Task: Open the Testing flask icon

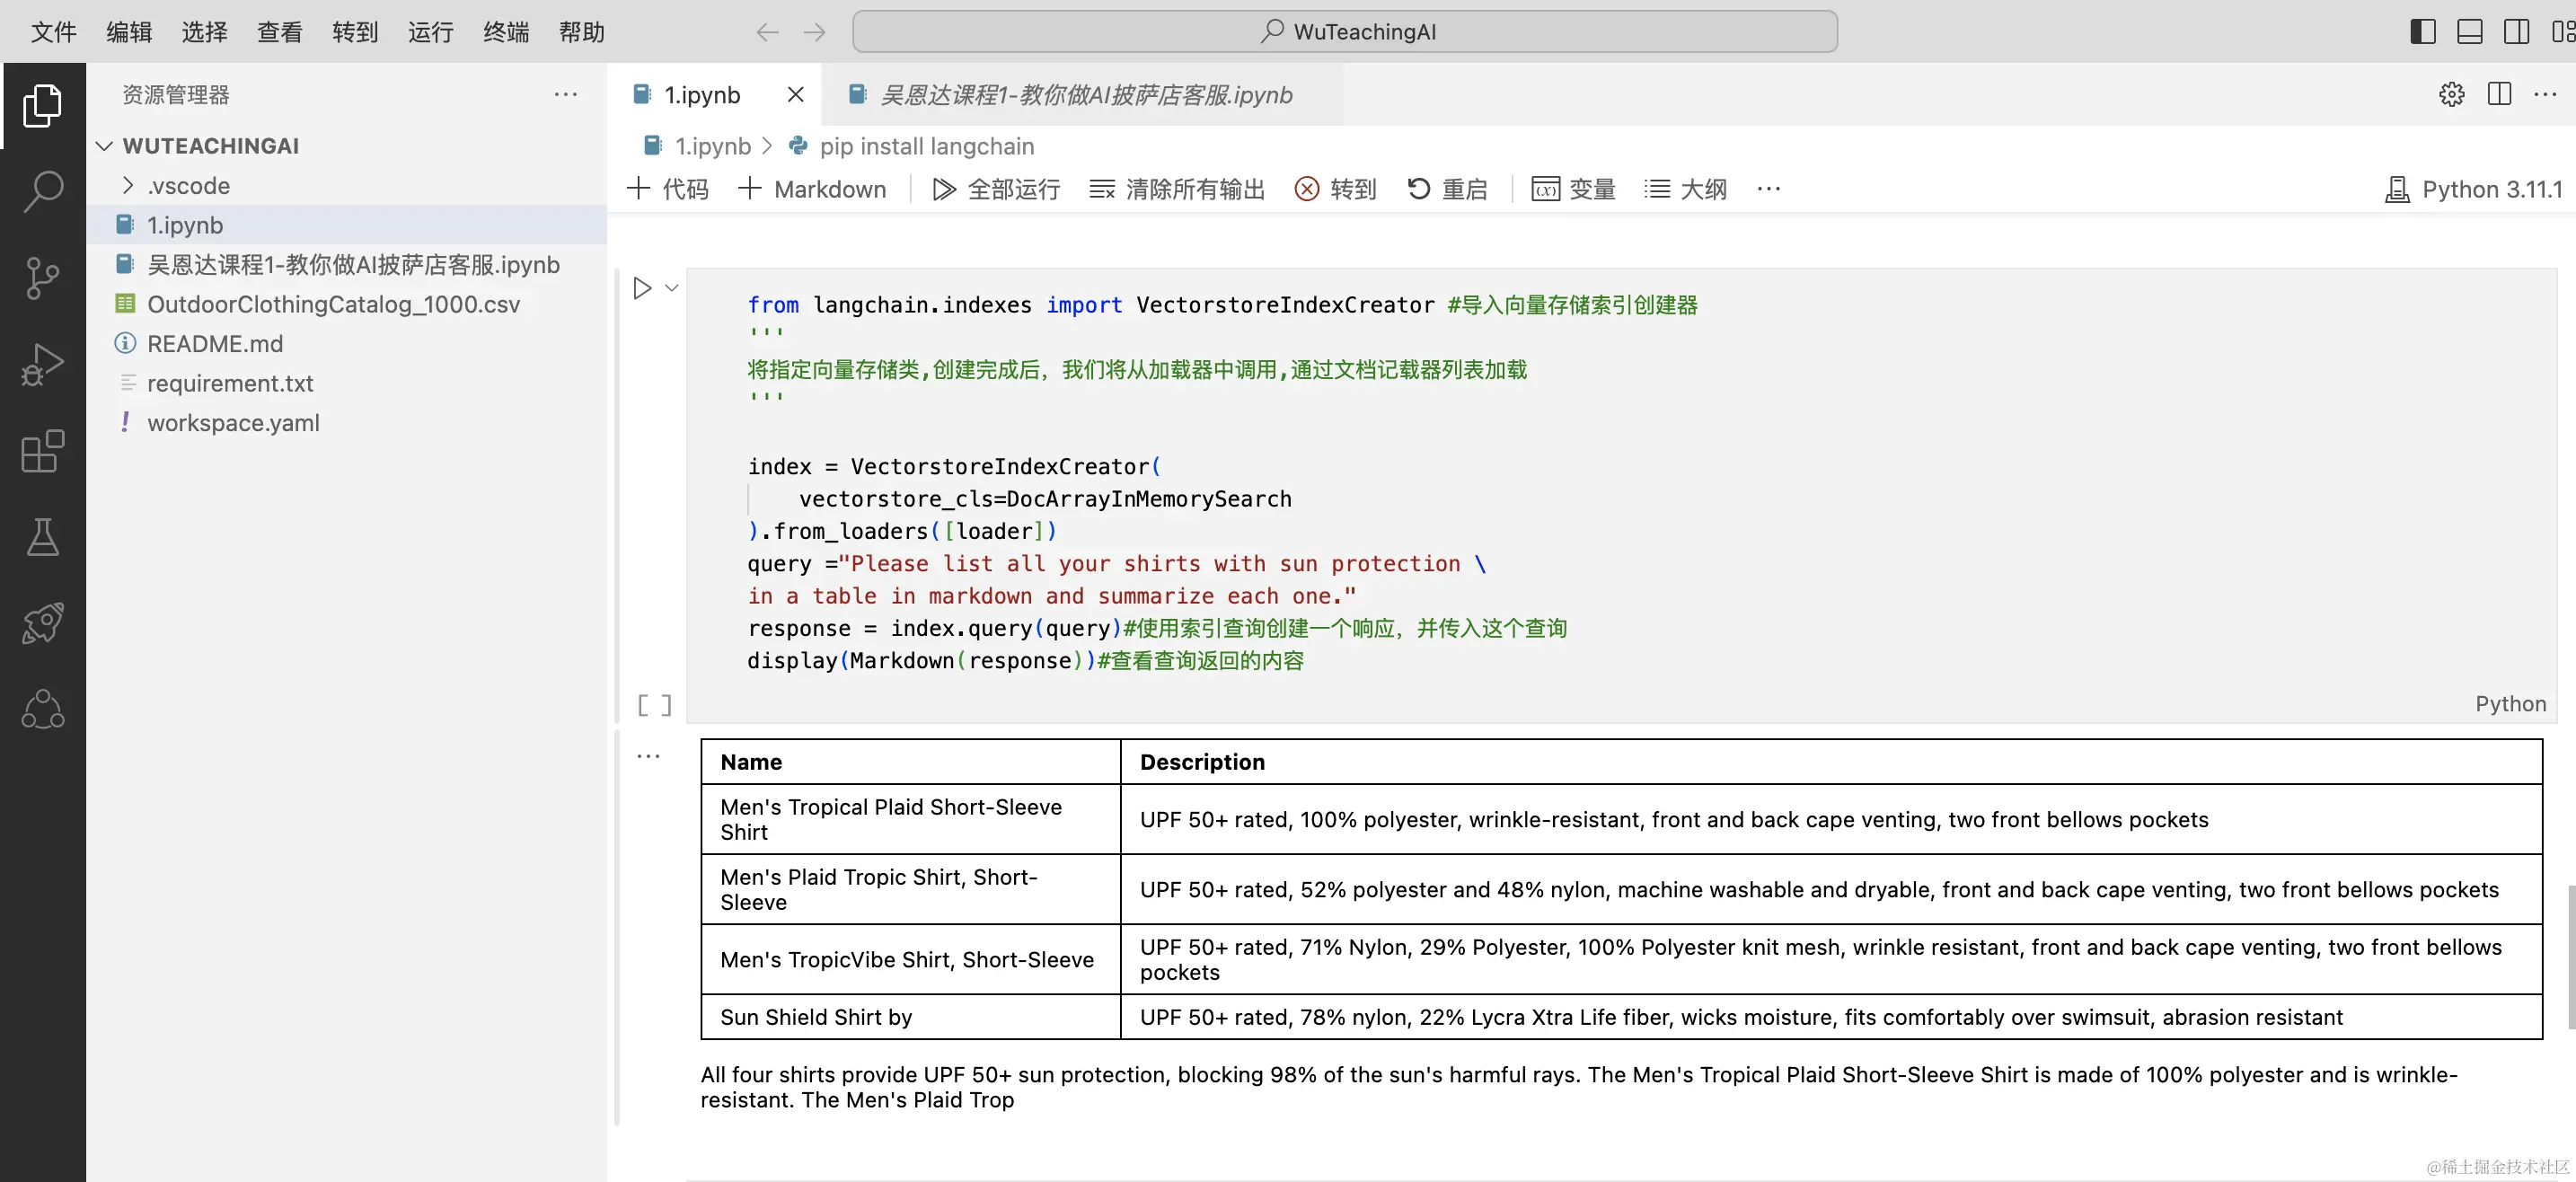Action: [43, 537]
